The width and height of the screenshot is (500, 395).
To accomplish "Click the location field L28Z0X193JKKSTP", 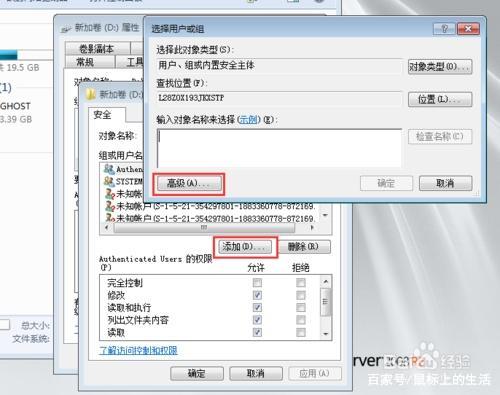I will (x=279, y=98).
